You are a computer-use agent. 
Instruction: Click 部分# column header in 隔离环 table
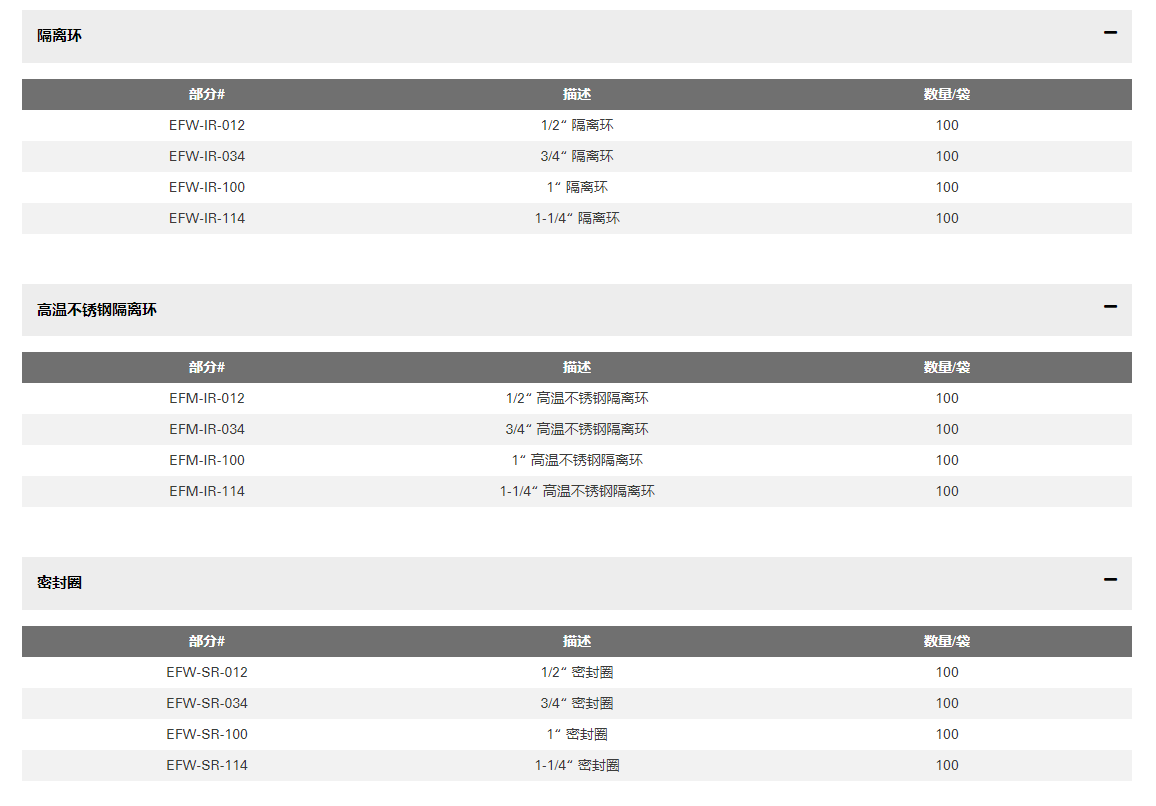pyautogui.click(x=207, y=94)
